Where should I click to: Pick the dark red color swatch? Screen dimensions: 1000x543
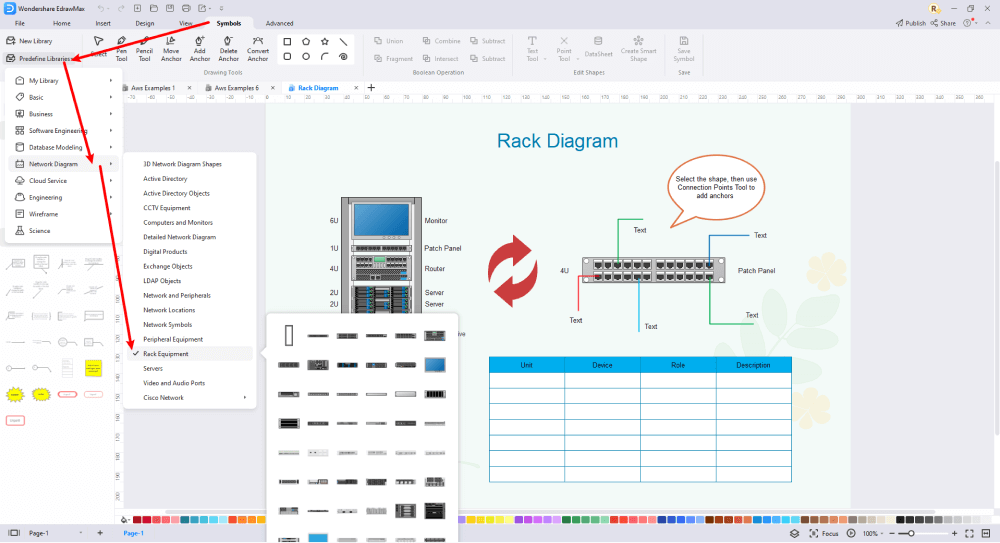[x=138, y=520]
